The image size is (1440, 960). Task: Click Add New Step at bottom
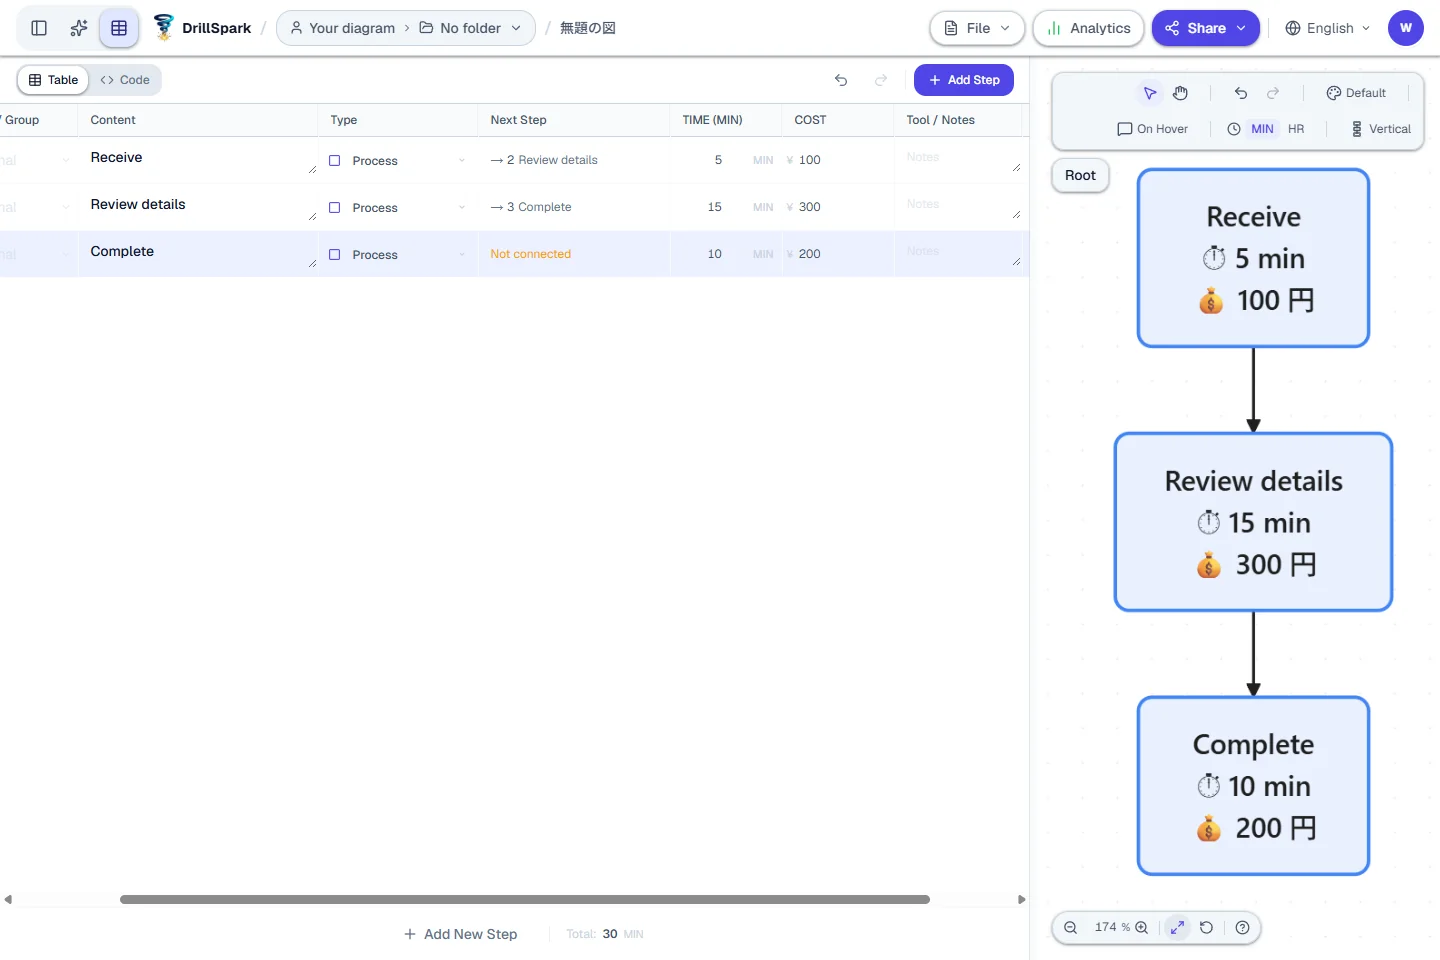[461, 934]
